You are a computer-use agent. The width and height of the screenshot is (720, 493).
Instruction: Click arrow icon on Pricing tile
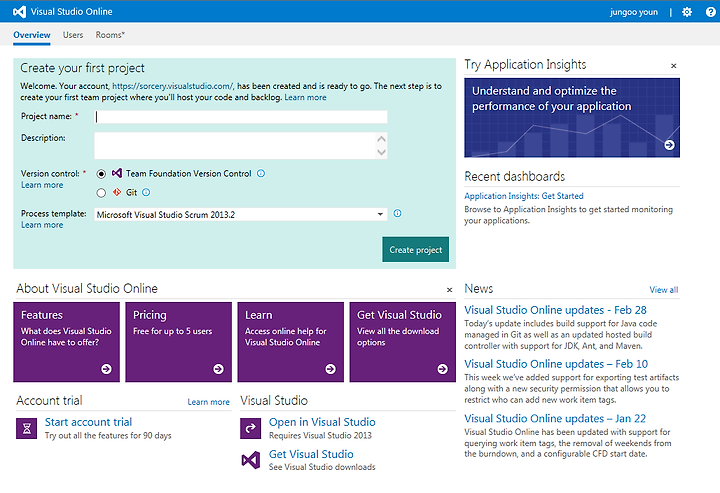[219, 369]
